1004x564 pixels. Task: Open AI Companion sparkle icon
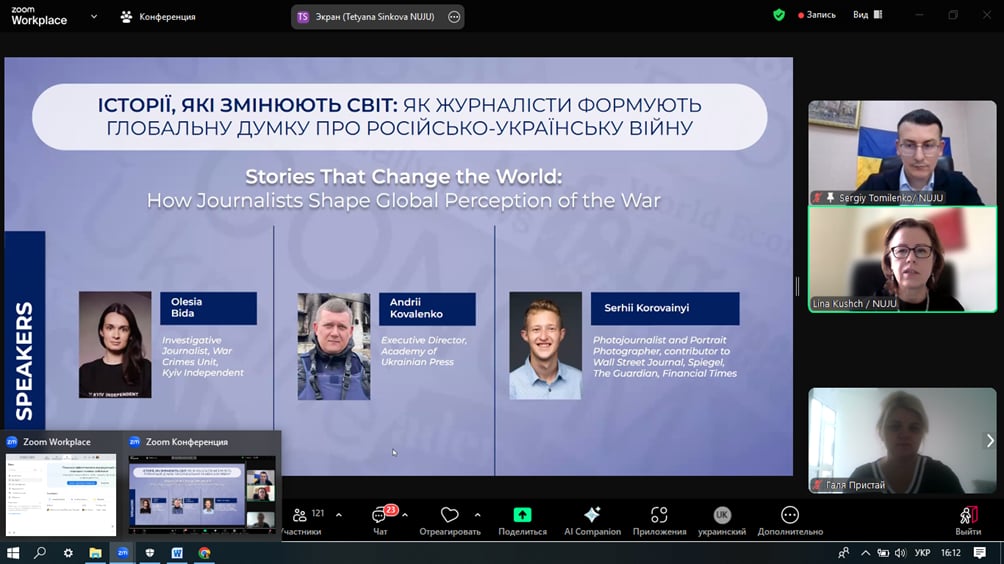coord(592,515)
